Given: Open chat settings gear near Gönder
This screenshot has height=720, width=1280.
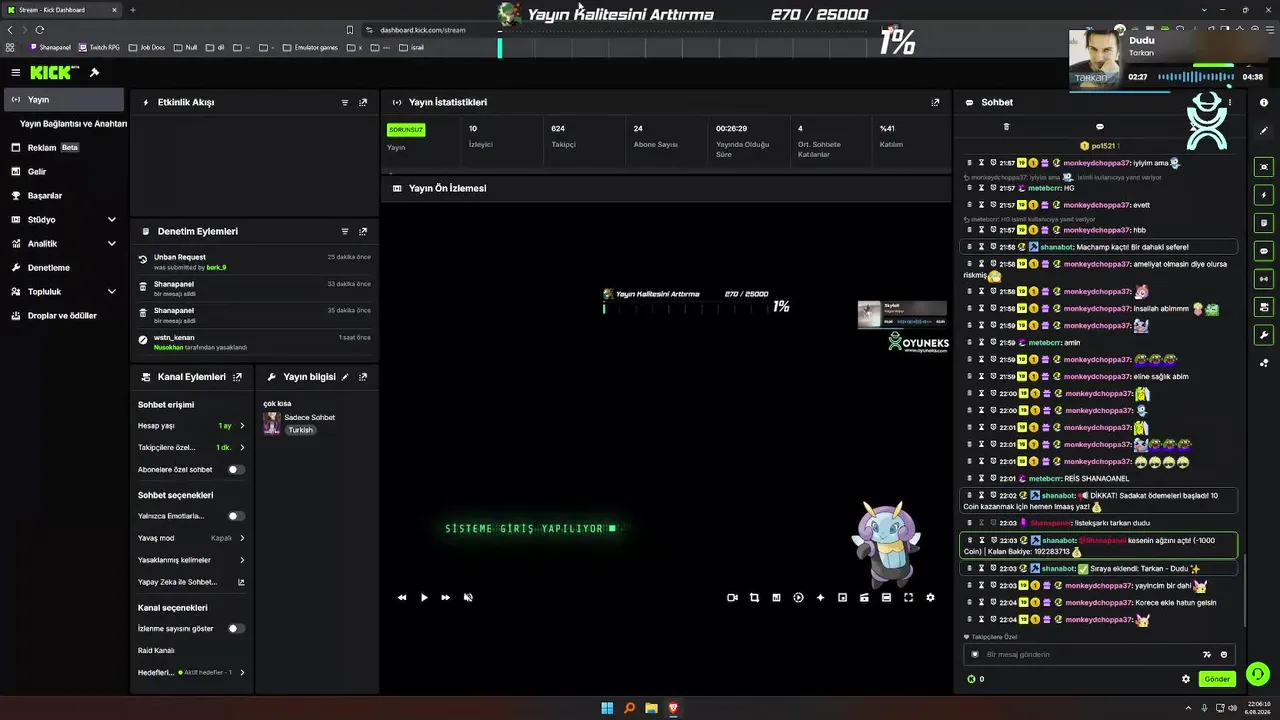Looking at the screenshot, I should [x=1186, y=679].
